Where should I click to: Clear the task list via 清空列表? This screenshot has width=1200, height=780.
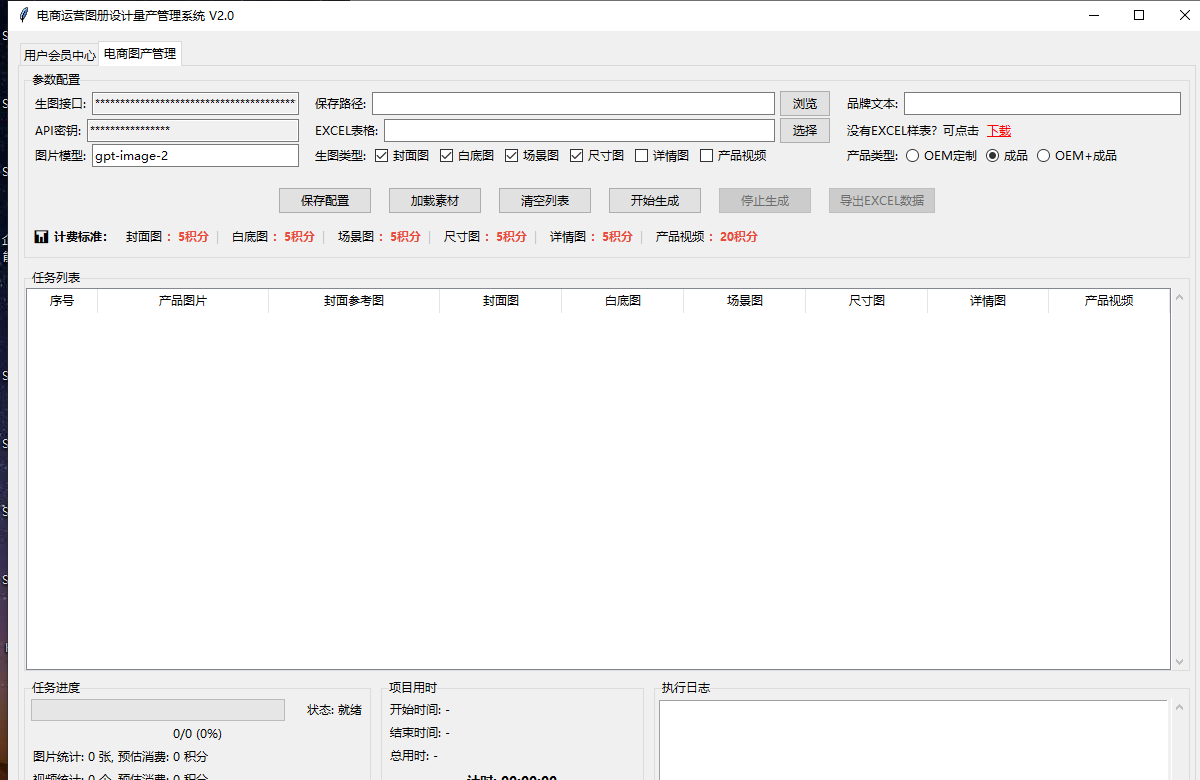(545, 201)
